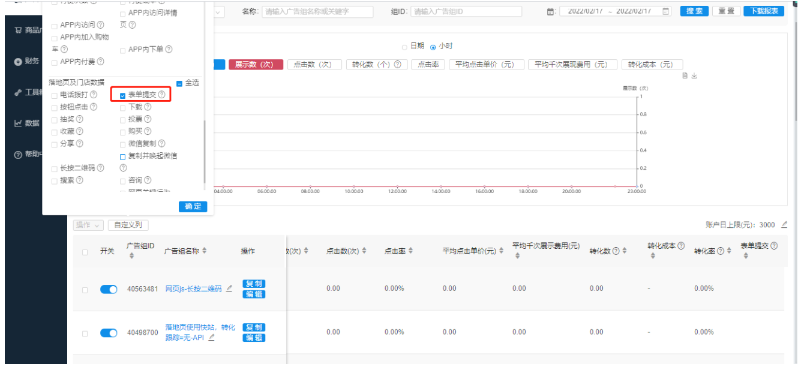
Task: Click the calendar icon before the date range
Action: [x=550, y=11]
